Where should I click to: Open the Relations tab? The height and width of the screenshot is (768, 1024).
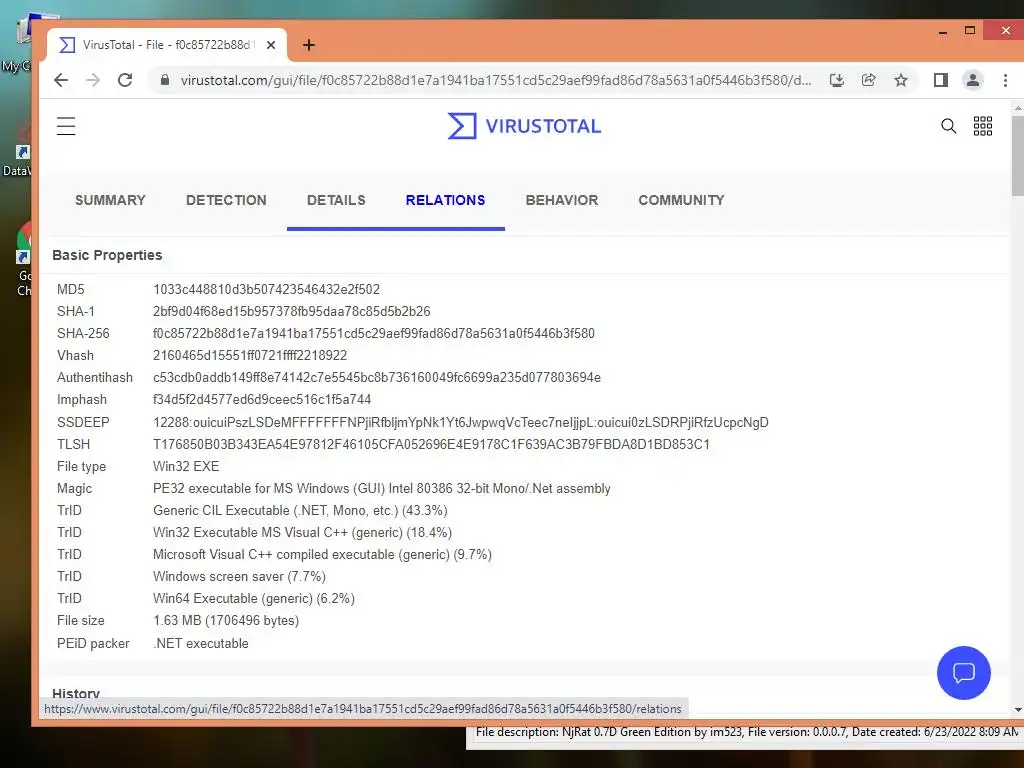point(445,200)
